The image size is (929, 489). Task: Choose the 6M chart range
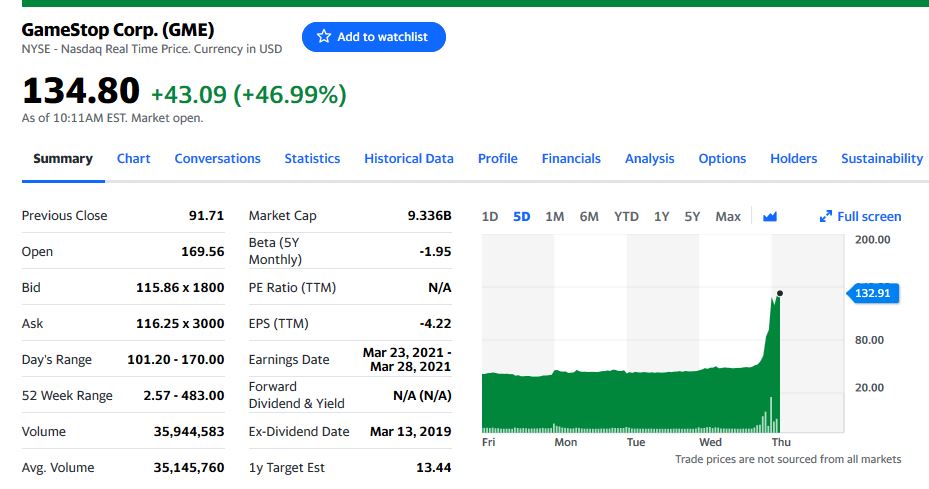click(589, 216)
